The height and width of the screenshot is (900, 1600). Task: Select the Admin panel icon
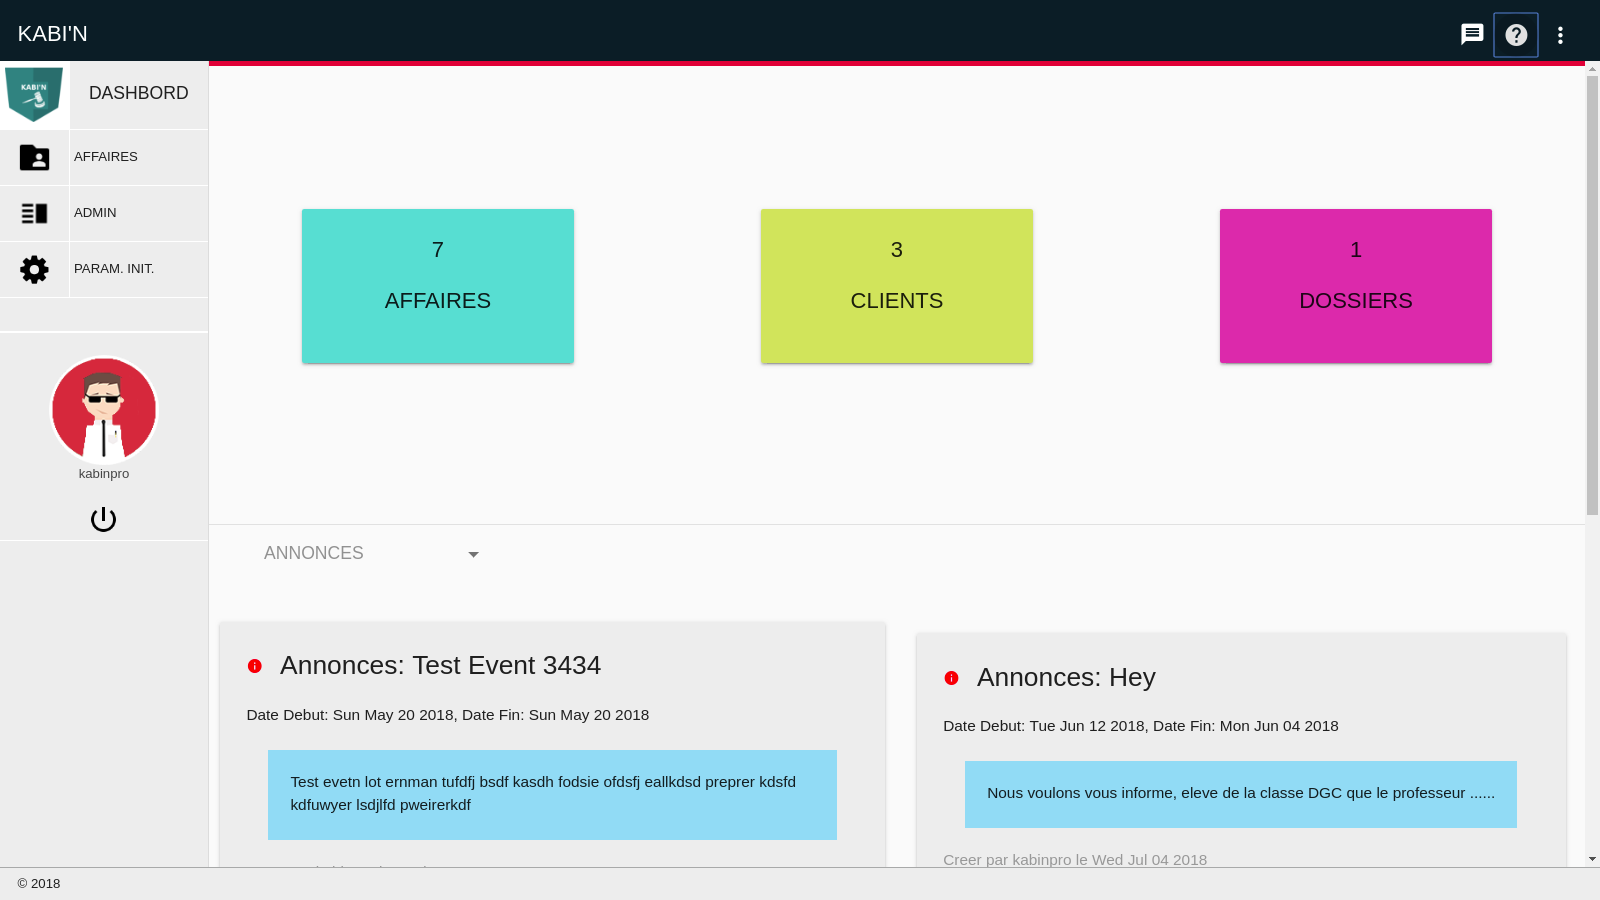(x=34, y=213)
